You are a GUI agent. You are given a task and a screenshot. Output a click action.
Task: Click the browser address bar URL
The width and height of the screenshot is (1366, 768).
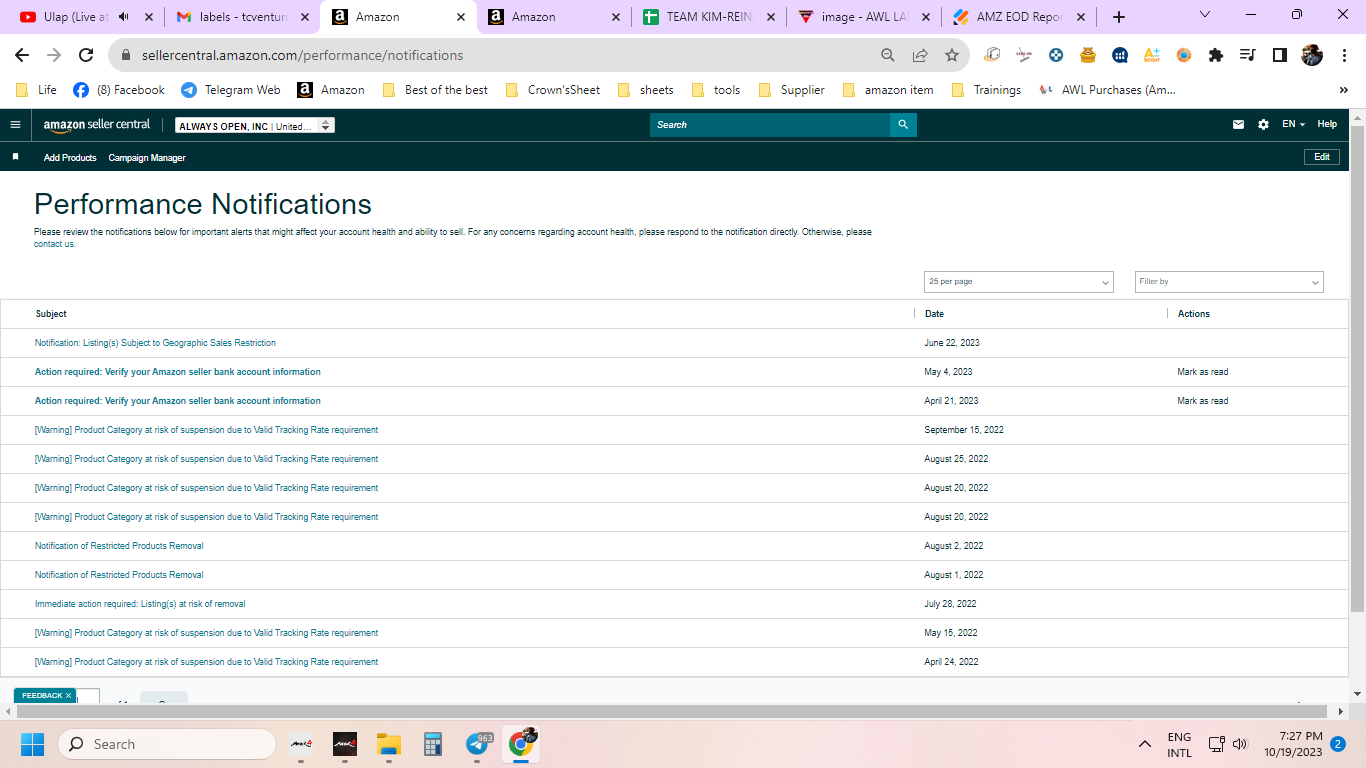(302, 55)
